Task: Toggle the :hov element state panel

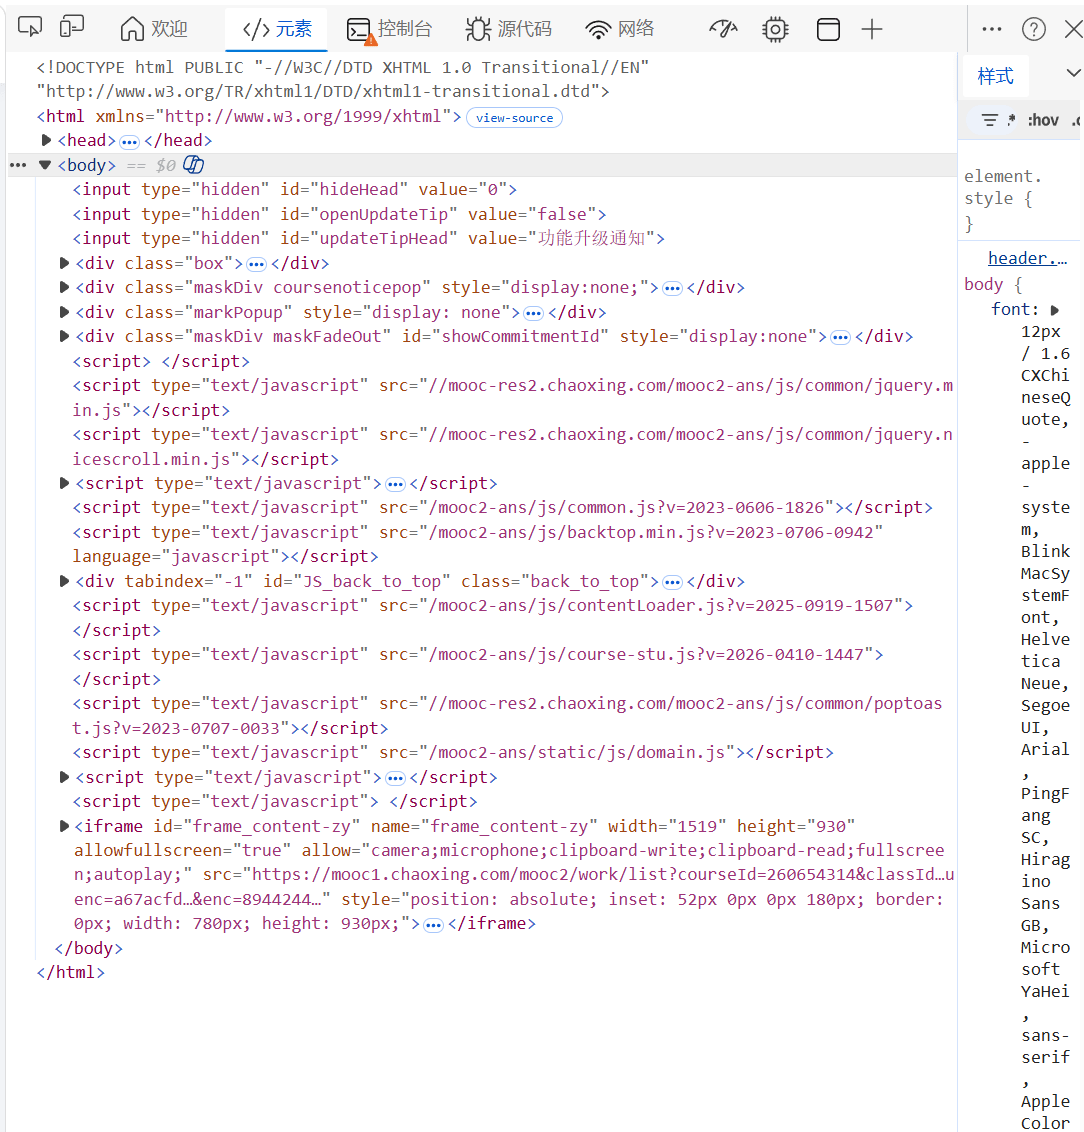Action: pos(1043,120)
